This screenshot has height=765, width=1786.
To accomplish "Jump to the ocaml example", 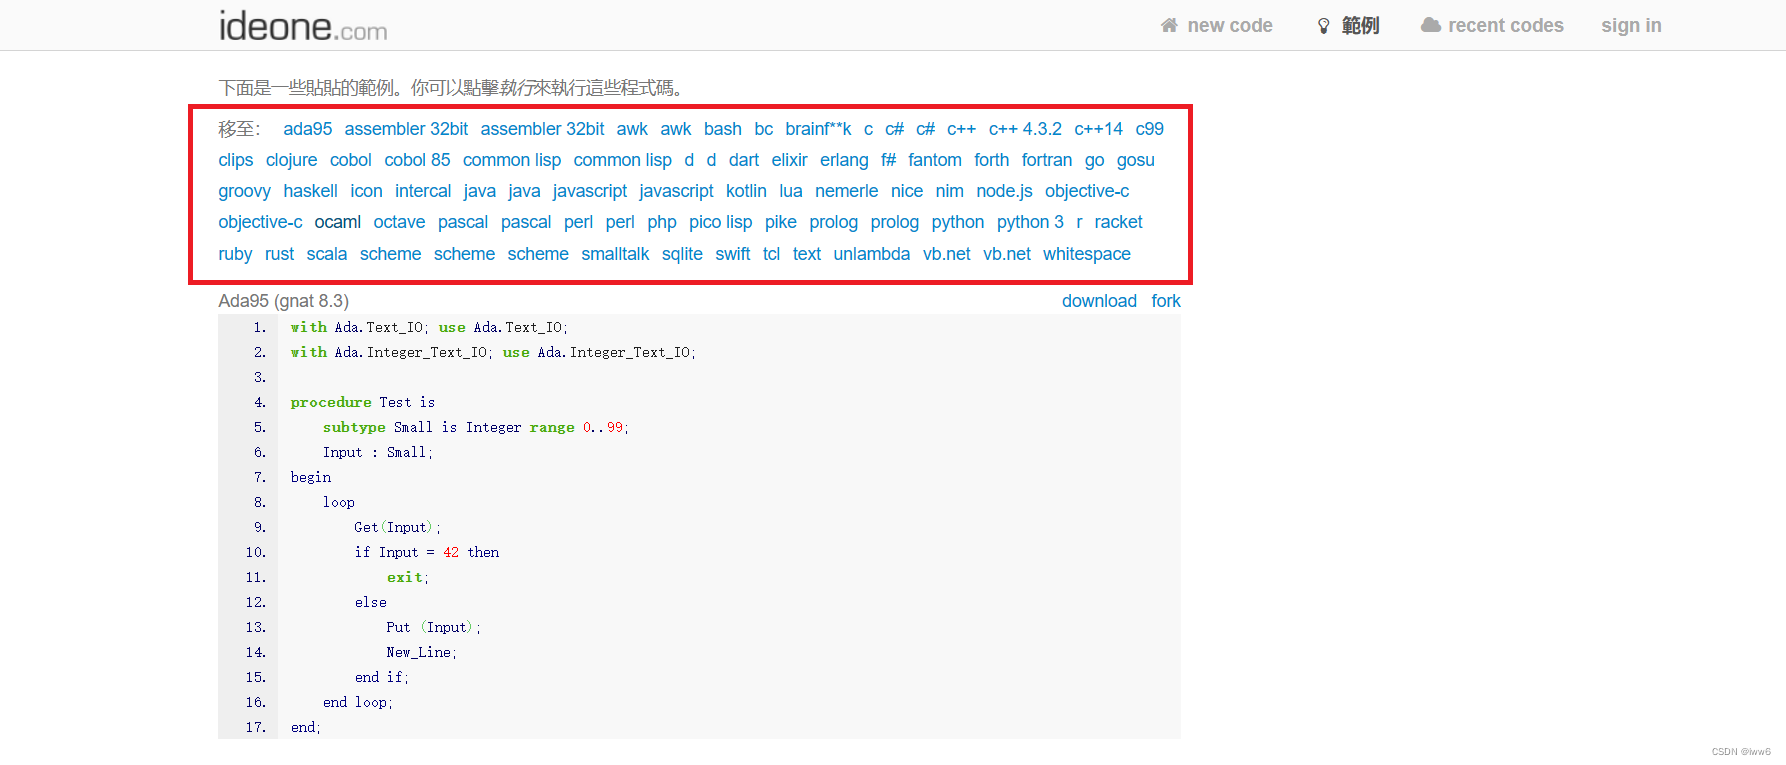I will pyautogui.click(x=337, y=222).
